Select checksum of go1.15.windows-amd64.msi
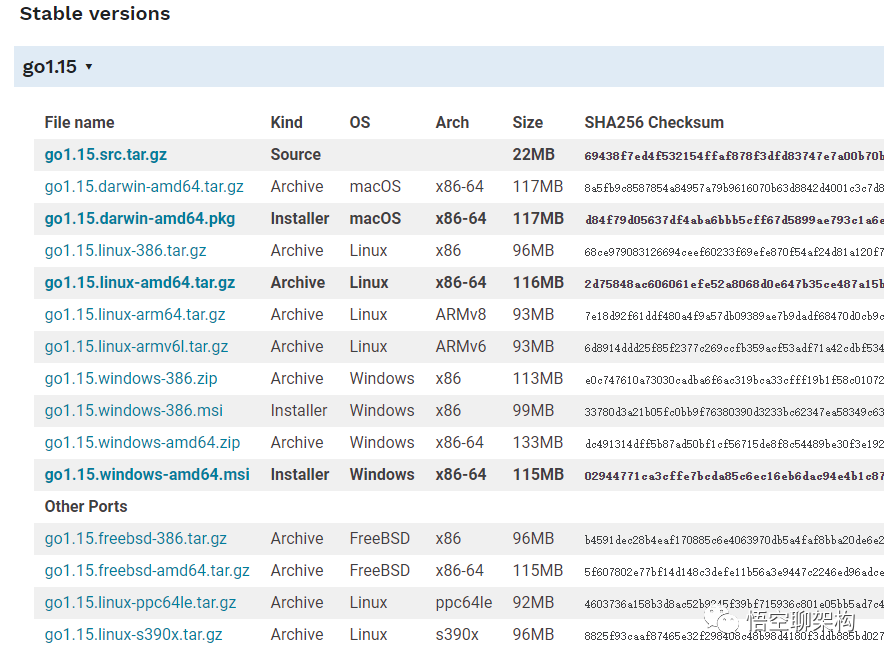This screenshot has height=660, width=884. click(734, 476)
